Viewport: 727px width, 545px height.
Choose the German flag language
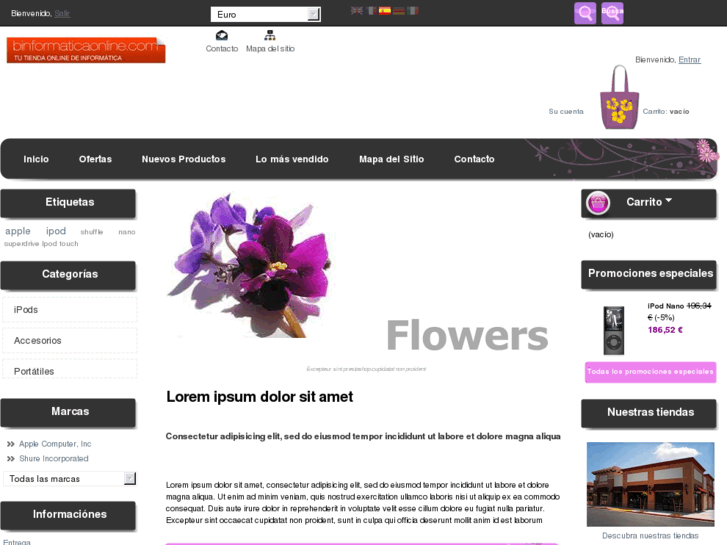[399, 11]
